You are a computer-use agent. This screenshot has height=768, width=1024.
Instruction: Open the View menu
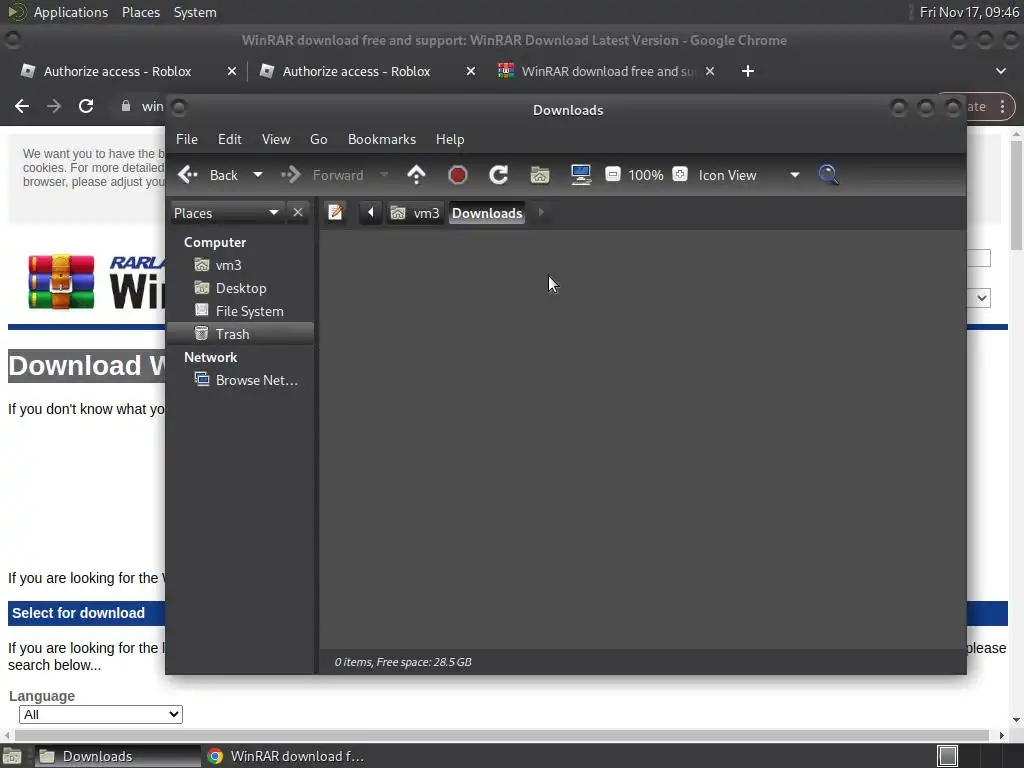pos(276,139)
